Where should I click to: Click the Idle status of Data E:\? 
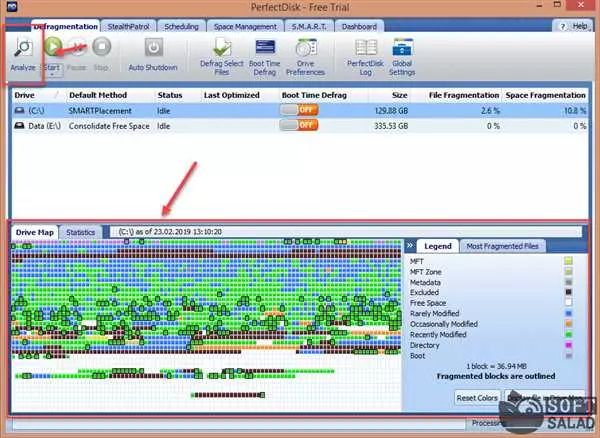click(x=163, y=126)
